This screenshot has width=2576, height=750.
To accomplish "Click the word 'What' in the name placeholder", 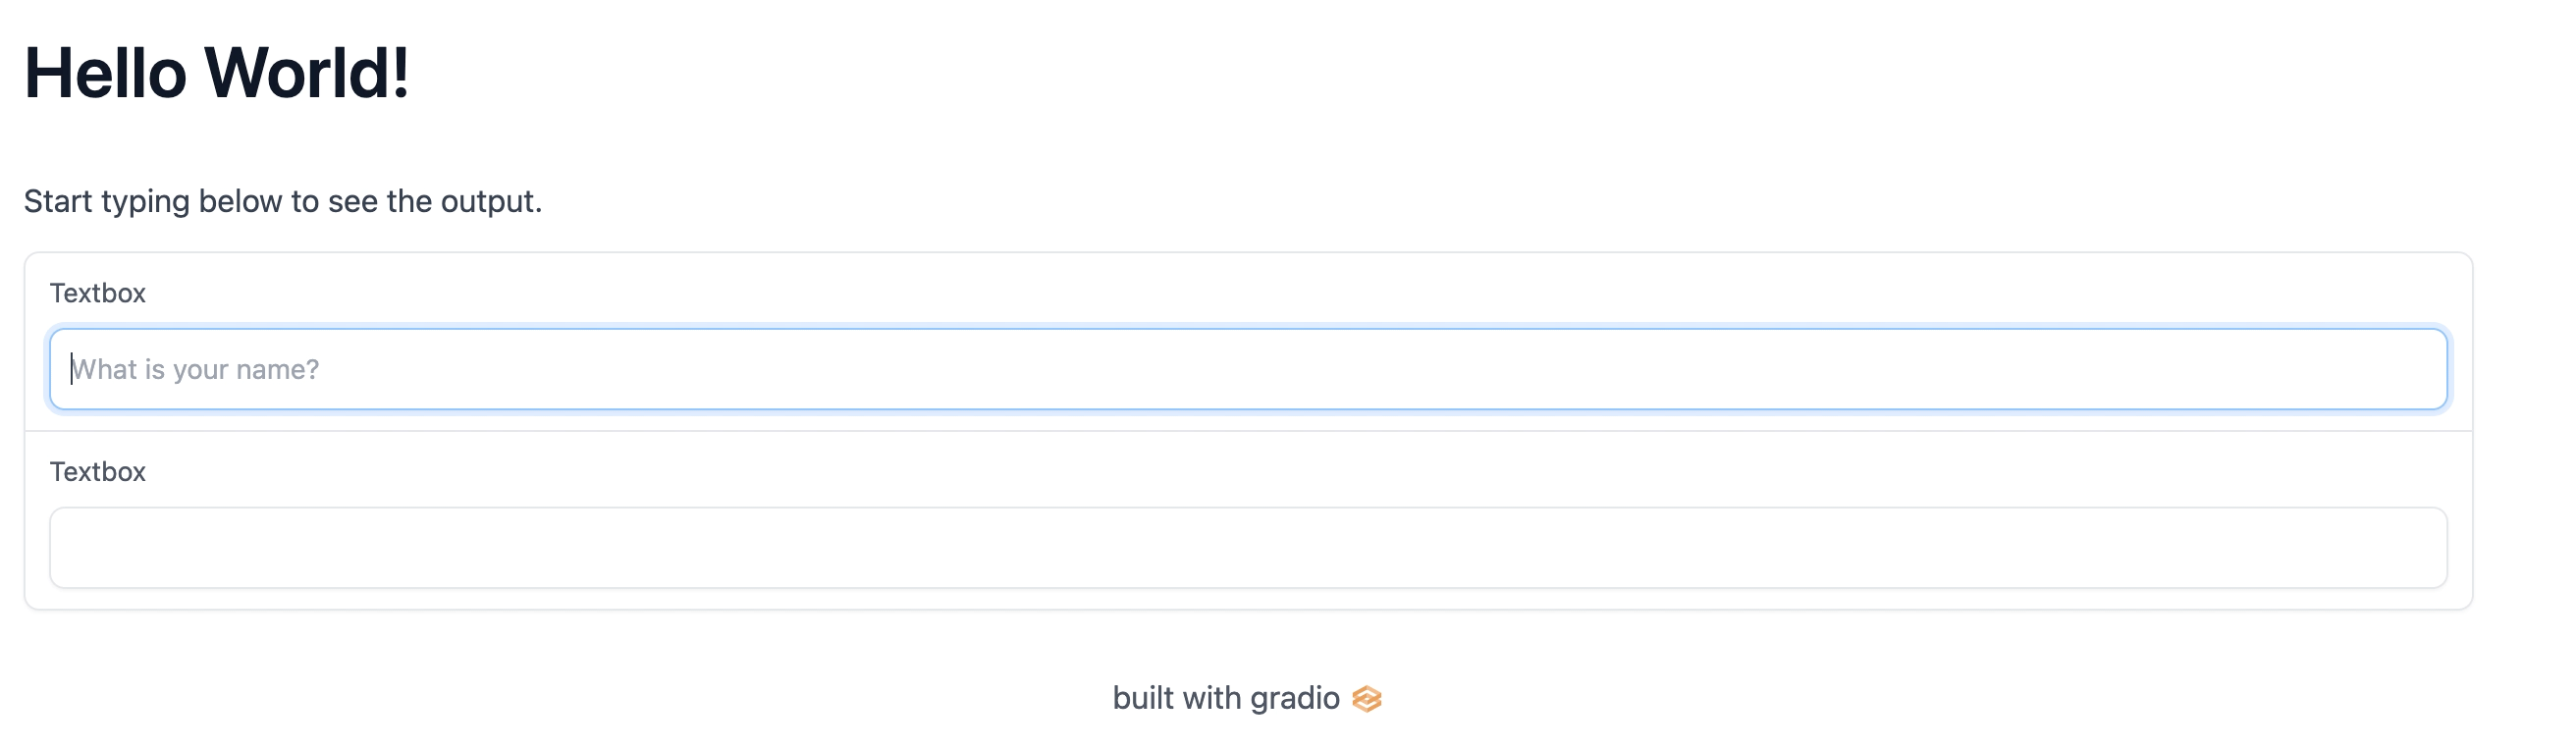I will tap(104, 369).
